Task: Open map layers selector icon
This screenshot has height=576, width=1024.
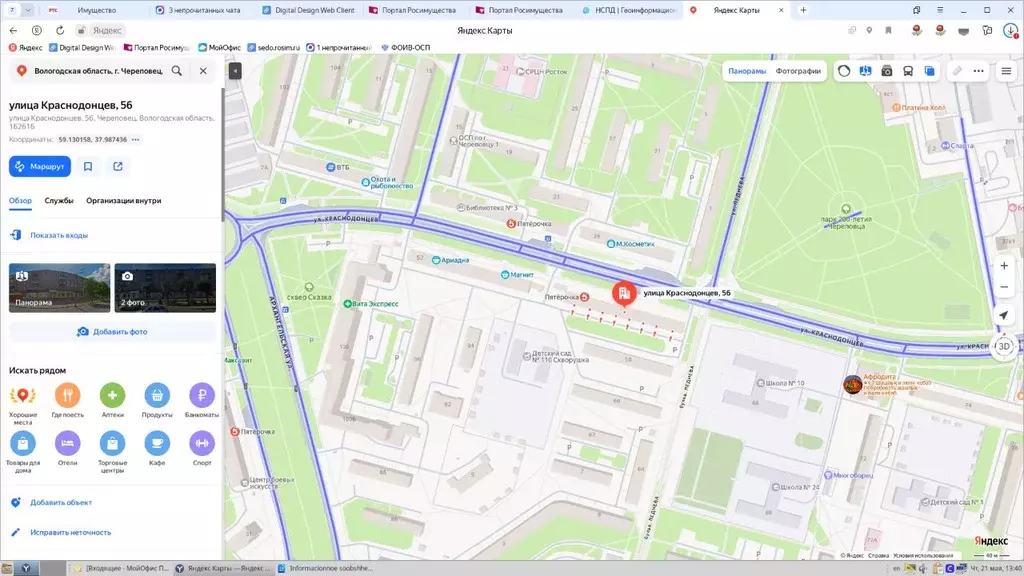Action: [929, 71]
